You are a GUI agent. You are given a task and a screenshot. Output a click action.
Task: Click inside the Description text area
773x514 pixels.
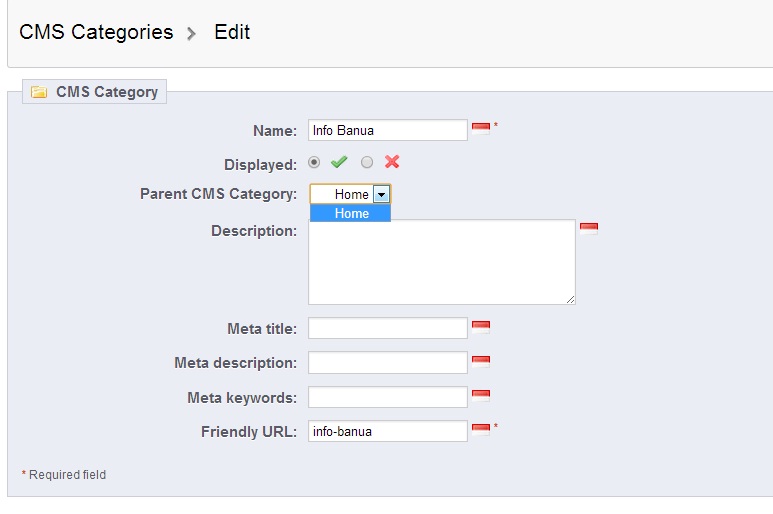pyautogui.click(x=441, y=262)
